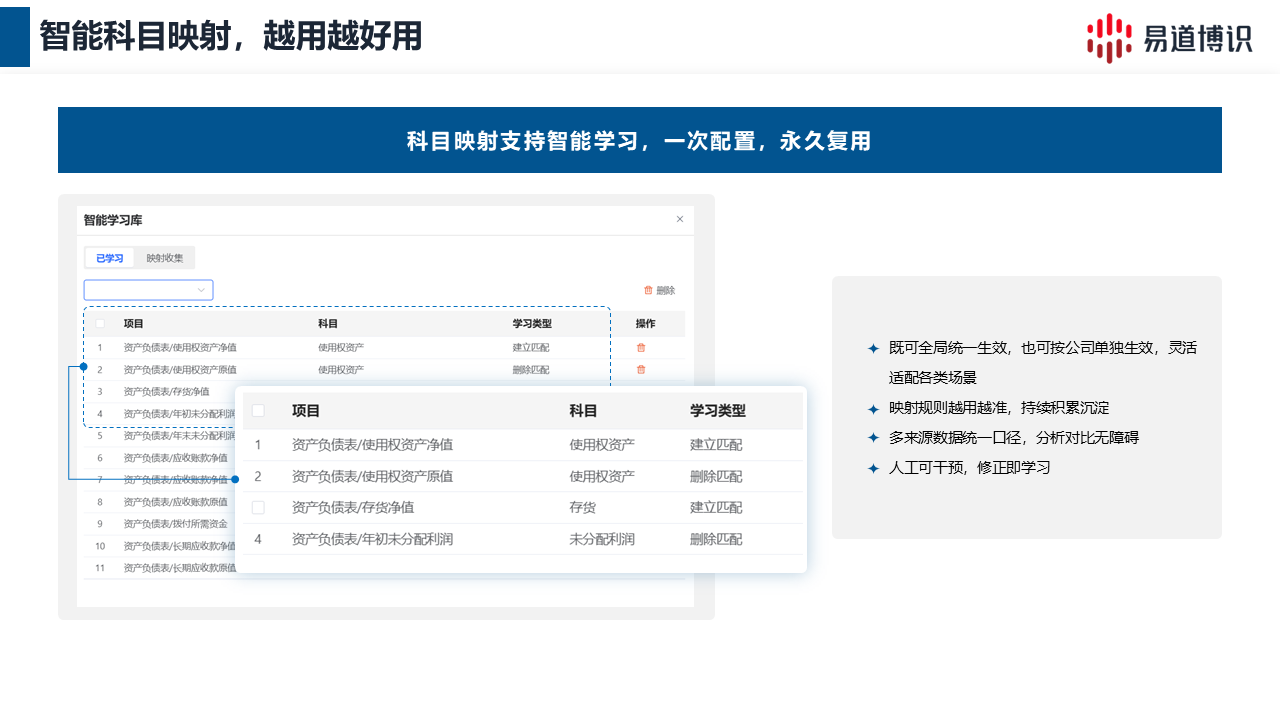Close the 智能学习库 dialog
The height and width of the screenshot is (720, 1280).
click(x=680, y=220)
